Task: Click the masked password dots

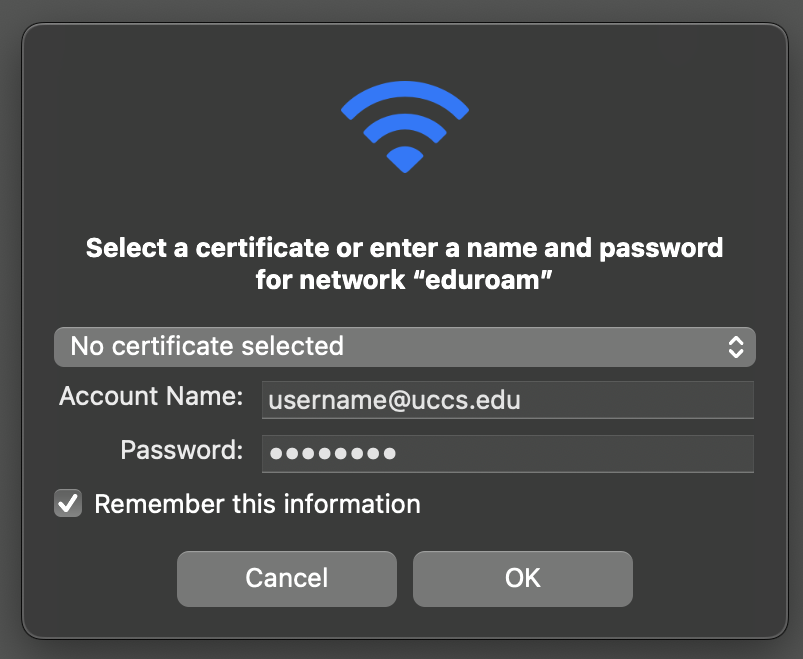Action: pyautogui.click(x=333, y=453)
